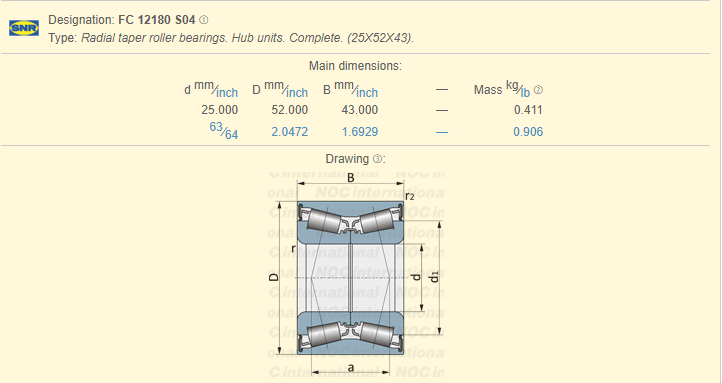Click the 0.411 kg mass value

[528, 110]
